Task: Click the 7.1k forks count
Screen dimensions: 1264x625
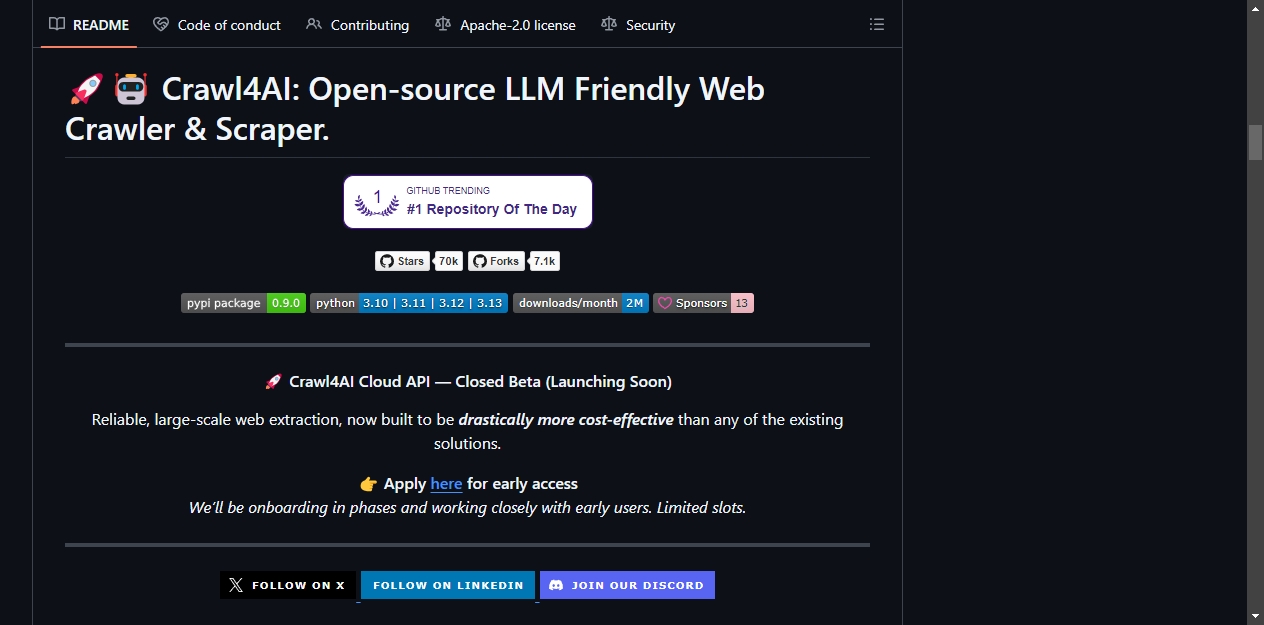Action: [x=544, y=261]
